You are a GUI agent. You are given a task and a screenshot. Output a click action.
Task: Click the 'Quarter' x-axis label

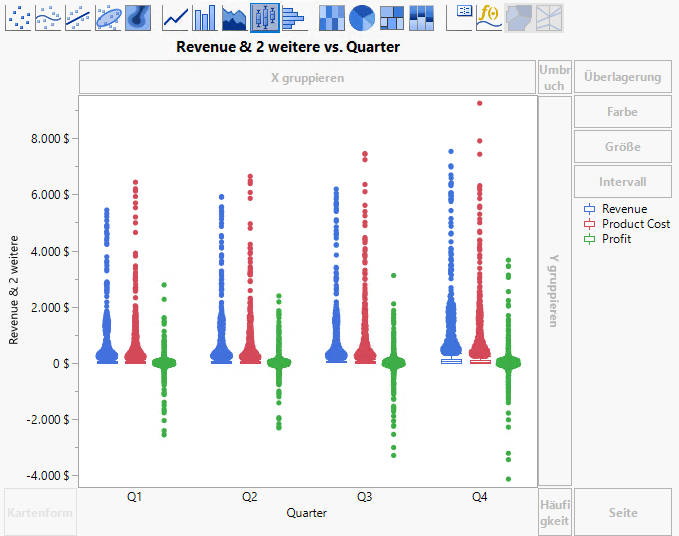tap(307, 513)
